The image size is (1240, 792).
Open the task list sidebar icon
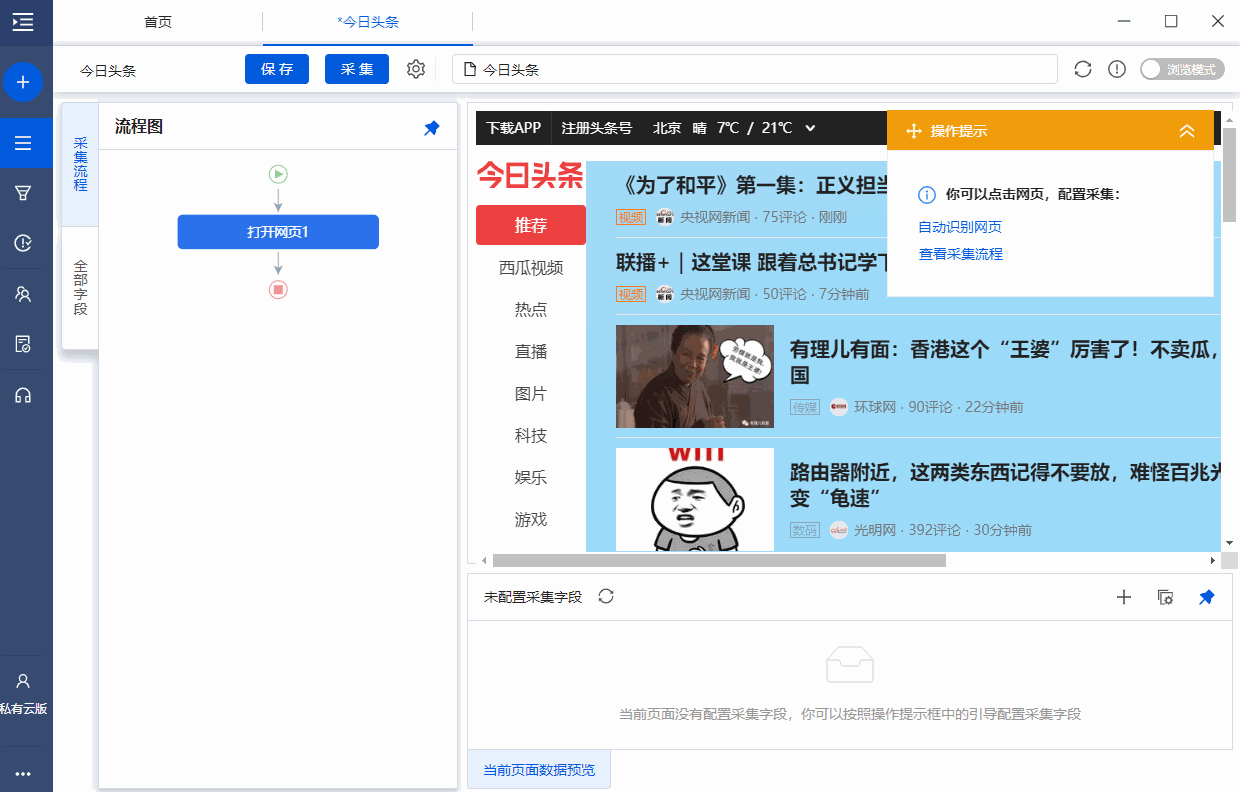click(23, 143)
